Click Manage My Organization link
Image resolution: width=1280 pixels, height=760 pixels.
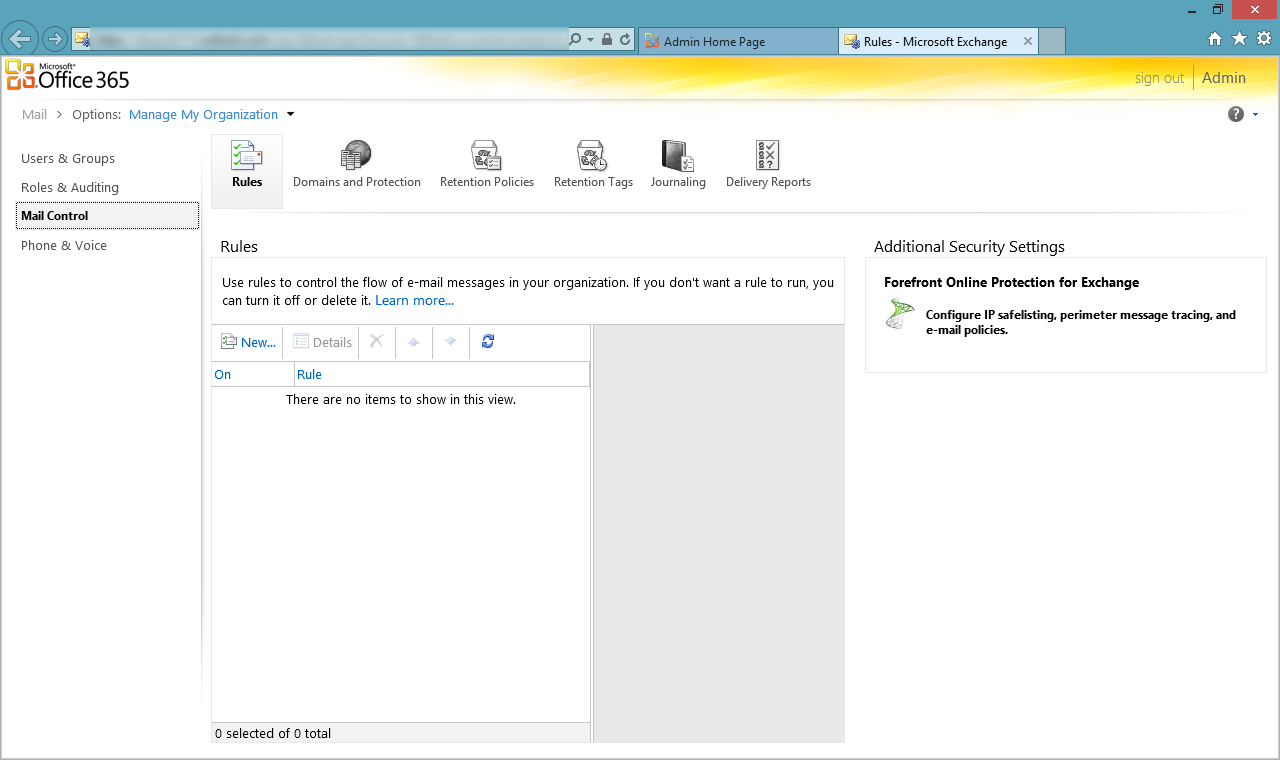(x=203, y=114)
